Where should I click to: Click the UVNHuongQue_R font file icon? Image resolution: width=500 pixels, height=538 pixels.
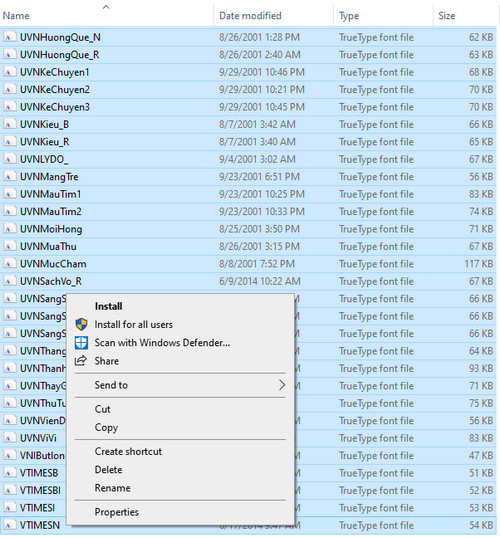point(10,55)
